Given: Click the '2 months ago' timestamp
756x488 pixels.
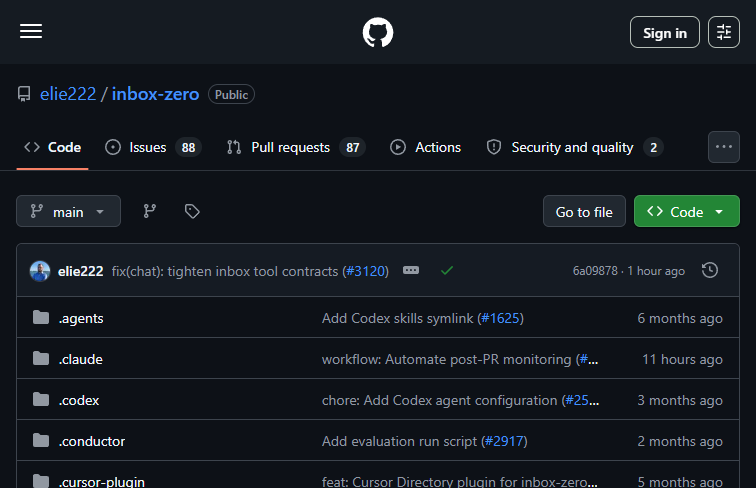Looking at the screenshot, I should [680, 441].
